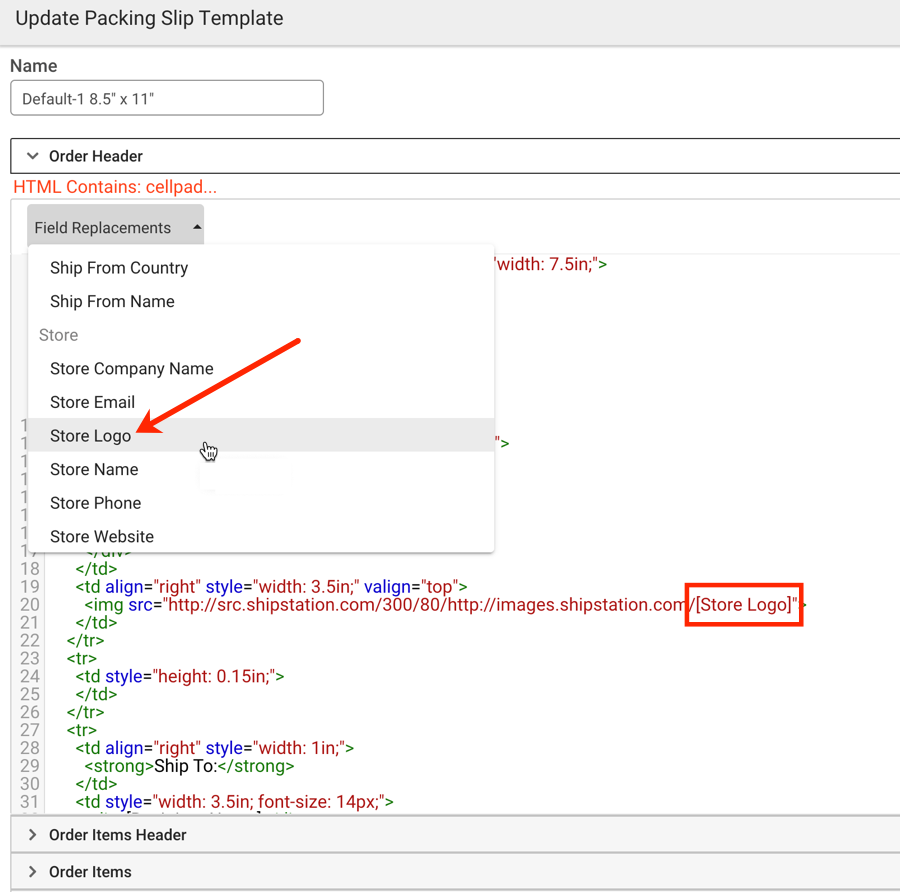Click code line 19 td align right
900x892 pixels.
click(x=271, y=587)
